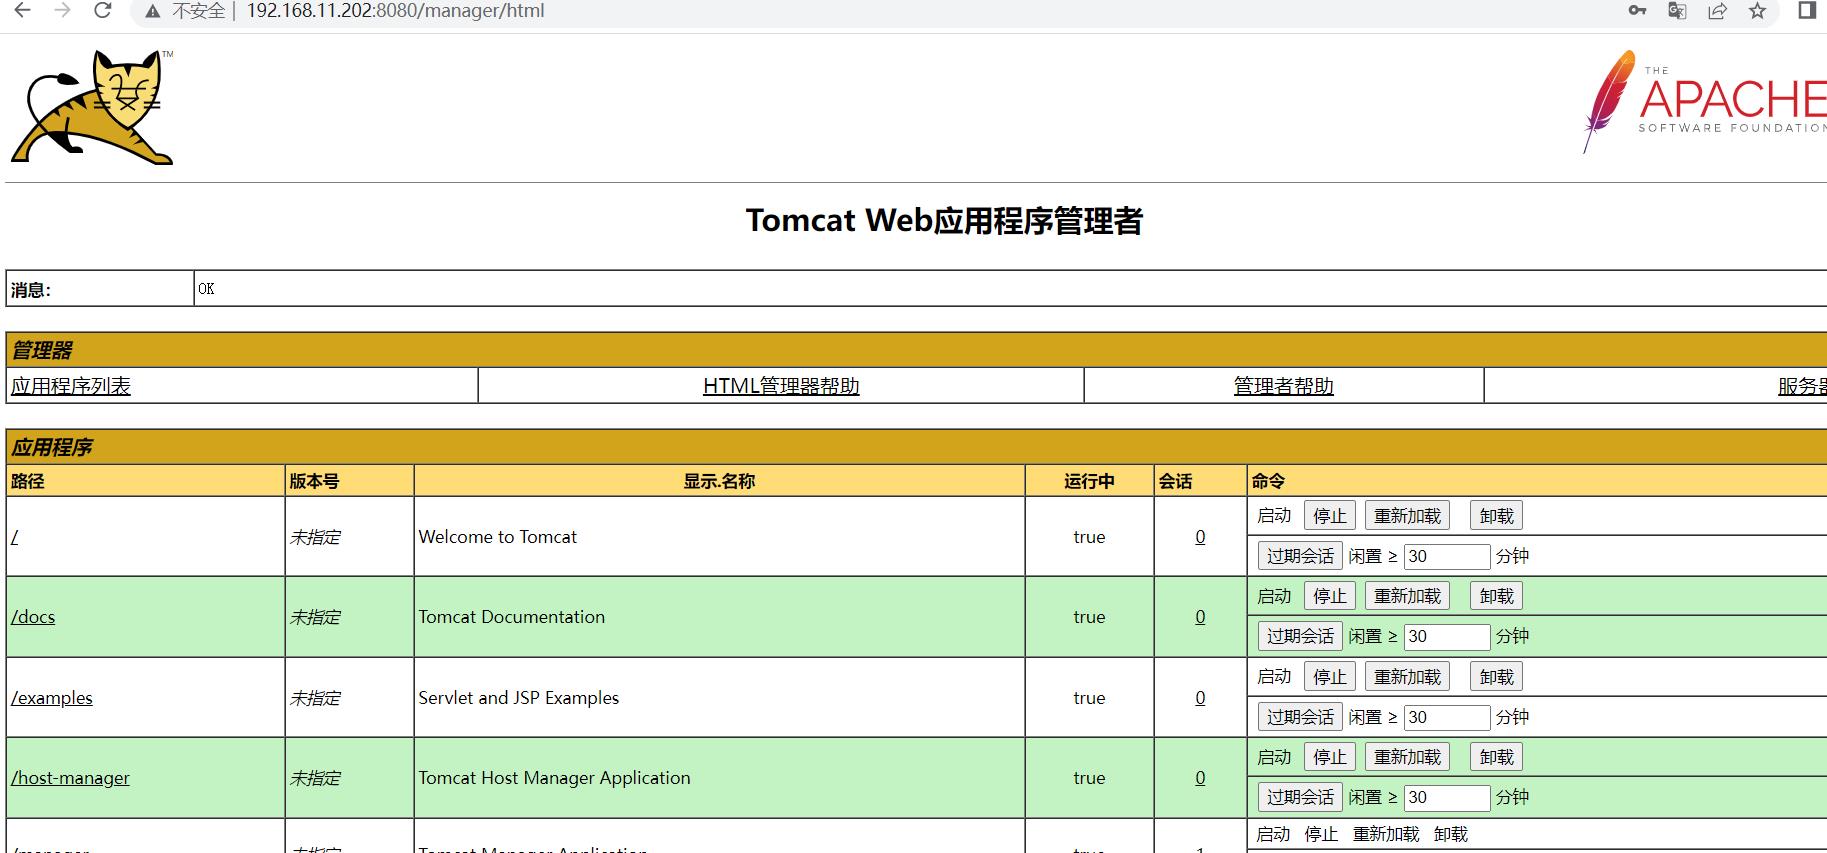1827x853 pixels.
Task: Click the address bar URL
Action: pyautogui.click(x=395, y=11)
